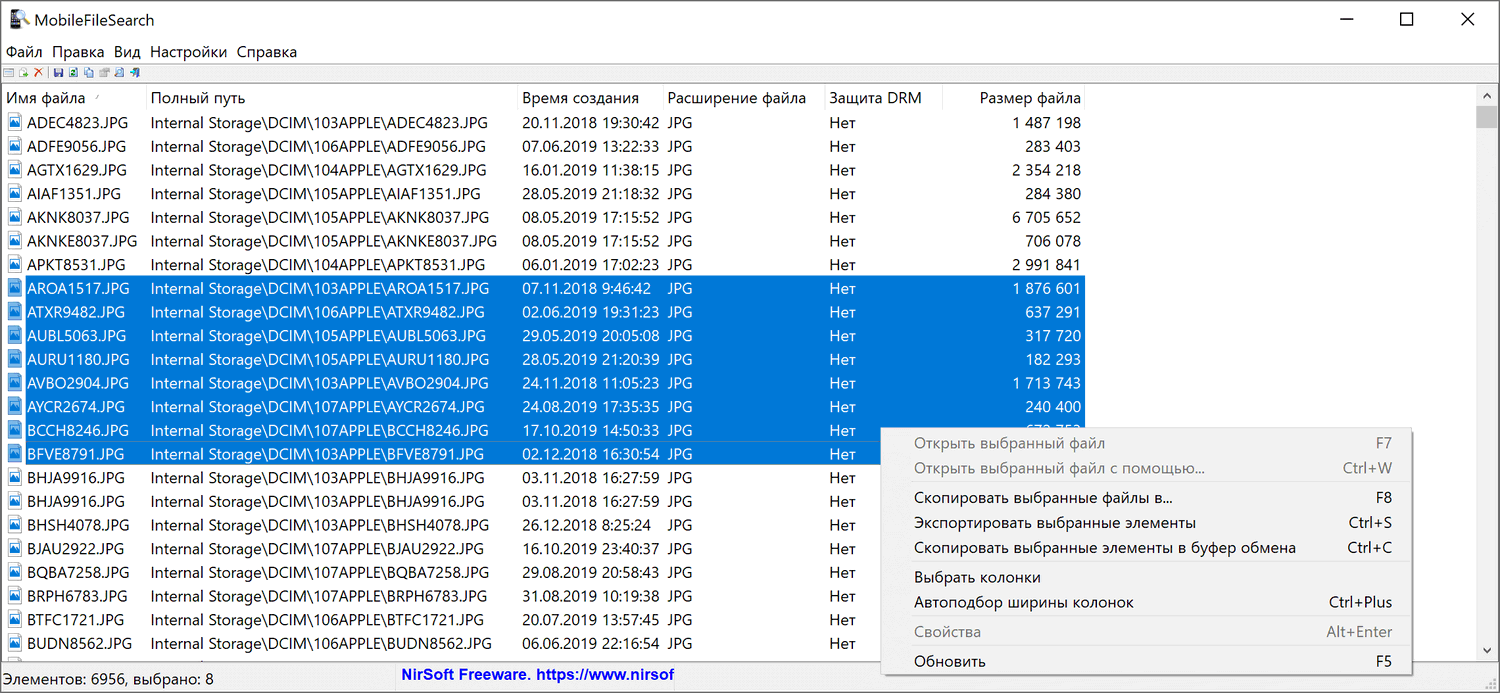Open the Вид menu
The height and width of the screenshot is (693, 1500).
127,51
